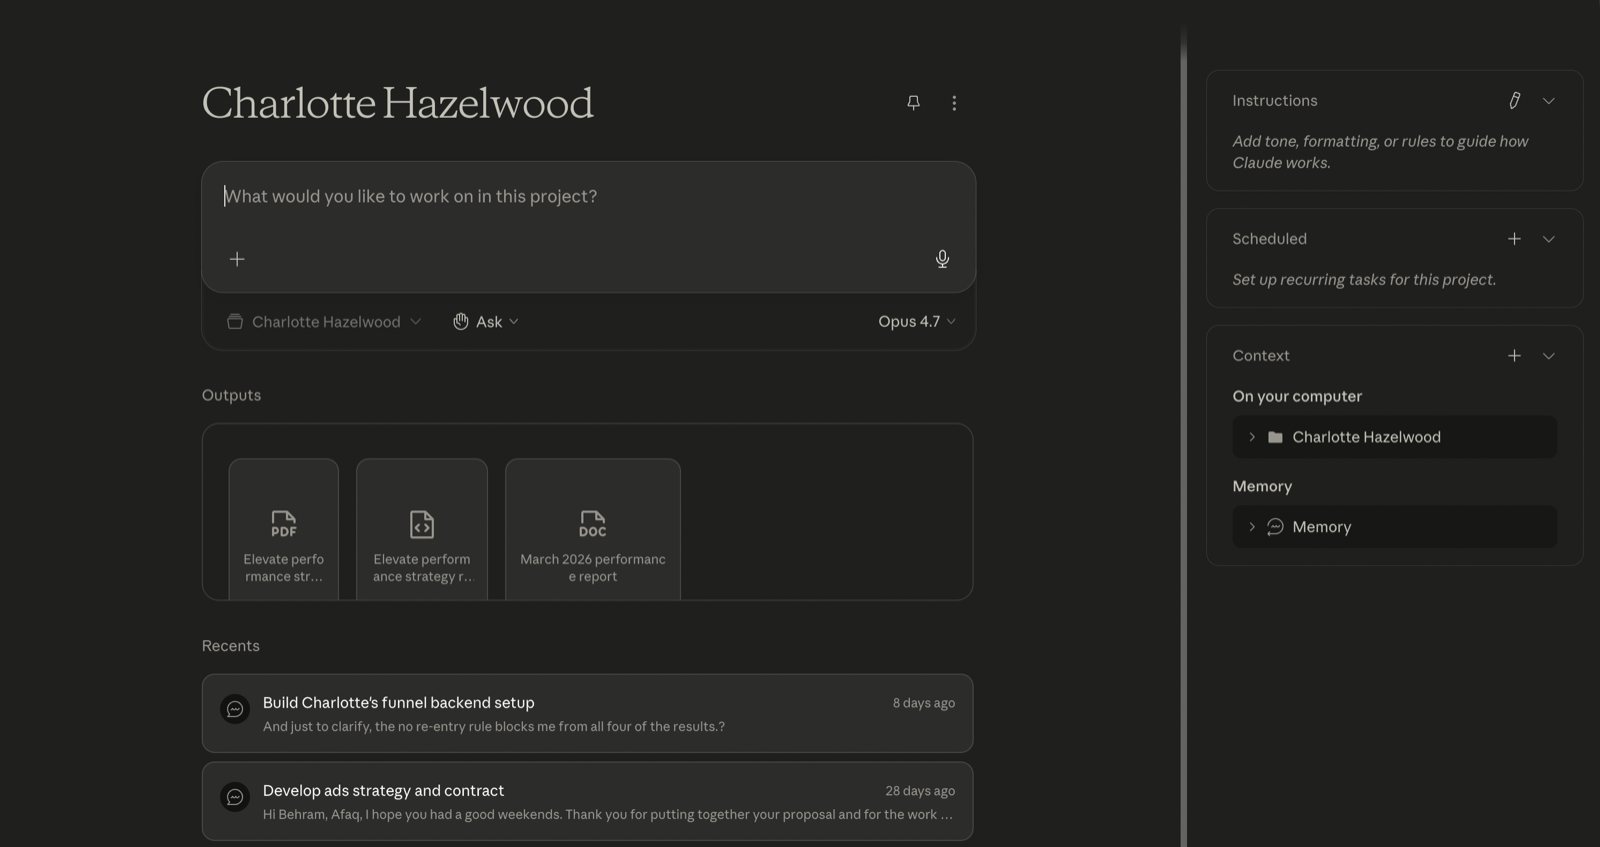
Task: Start voice input with the microphone icon
Action: point(942,259)
